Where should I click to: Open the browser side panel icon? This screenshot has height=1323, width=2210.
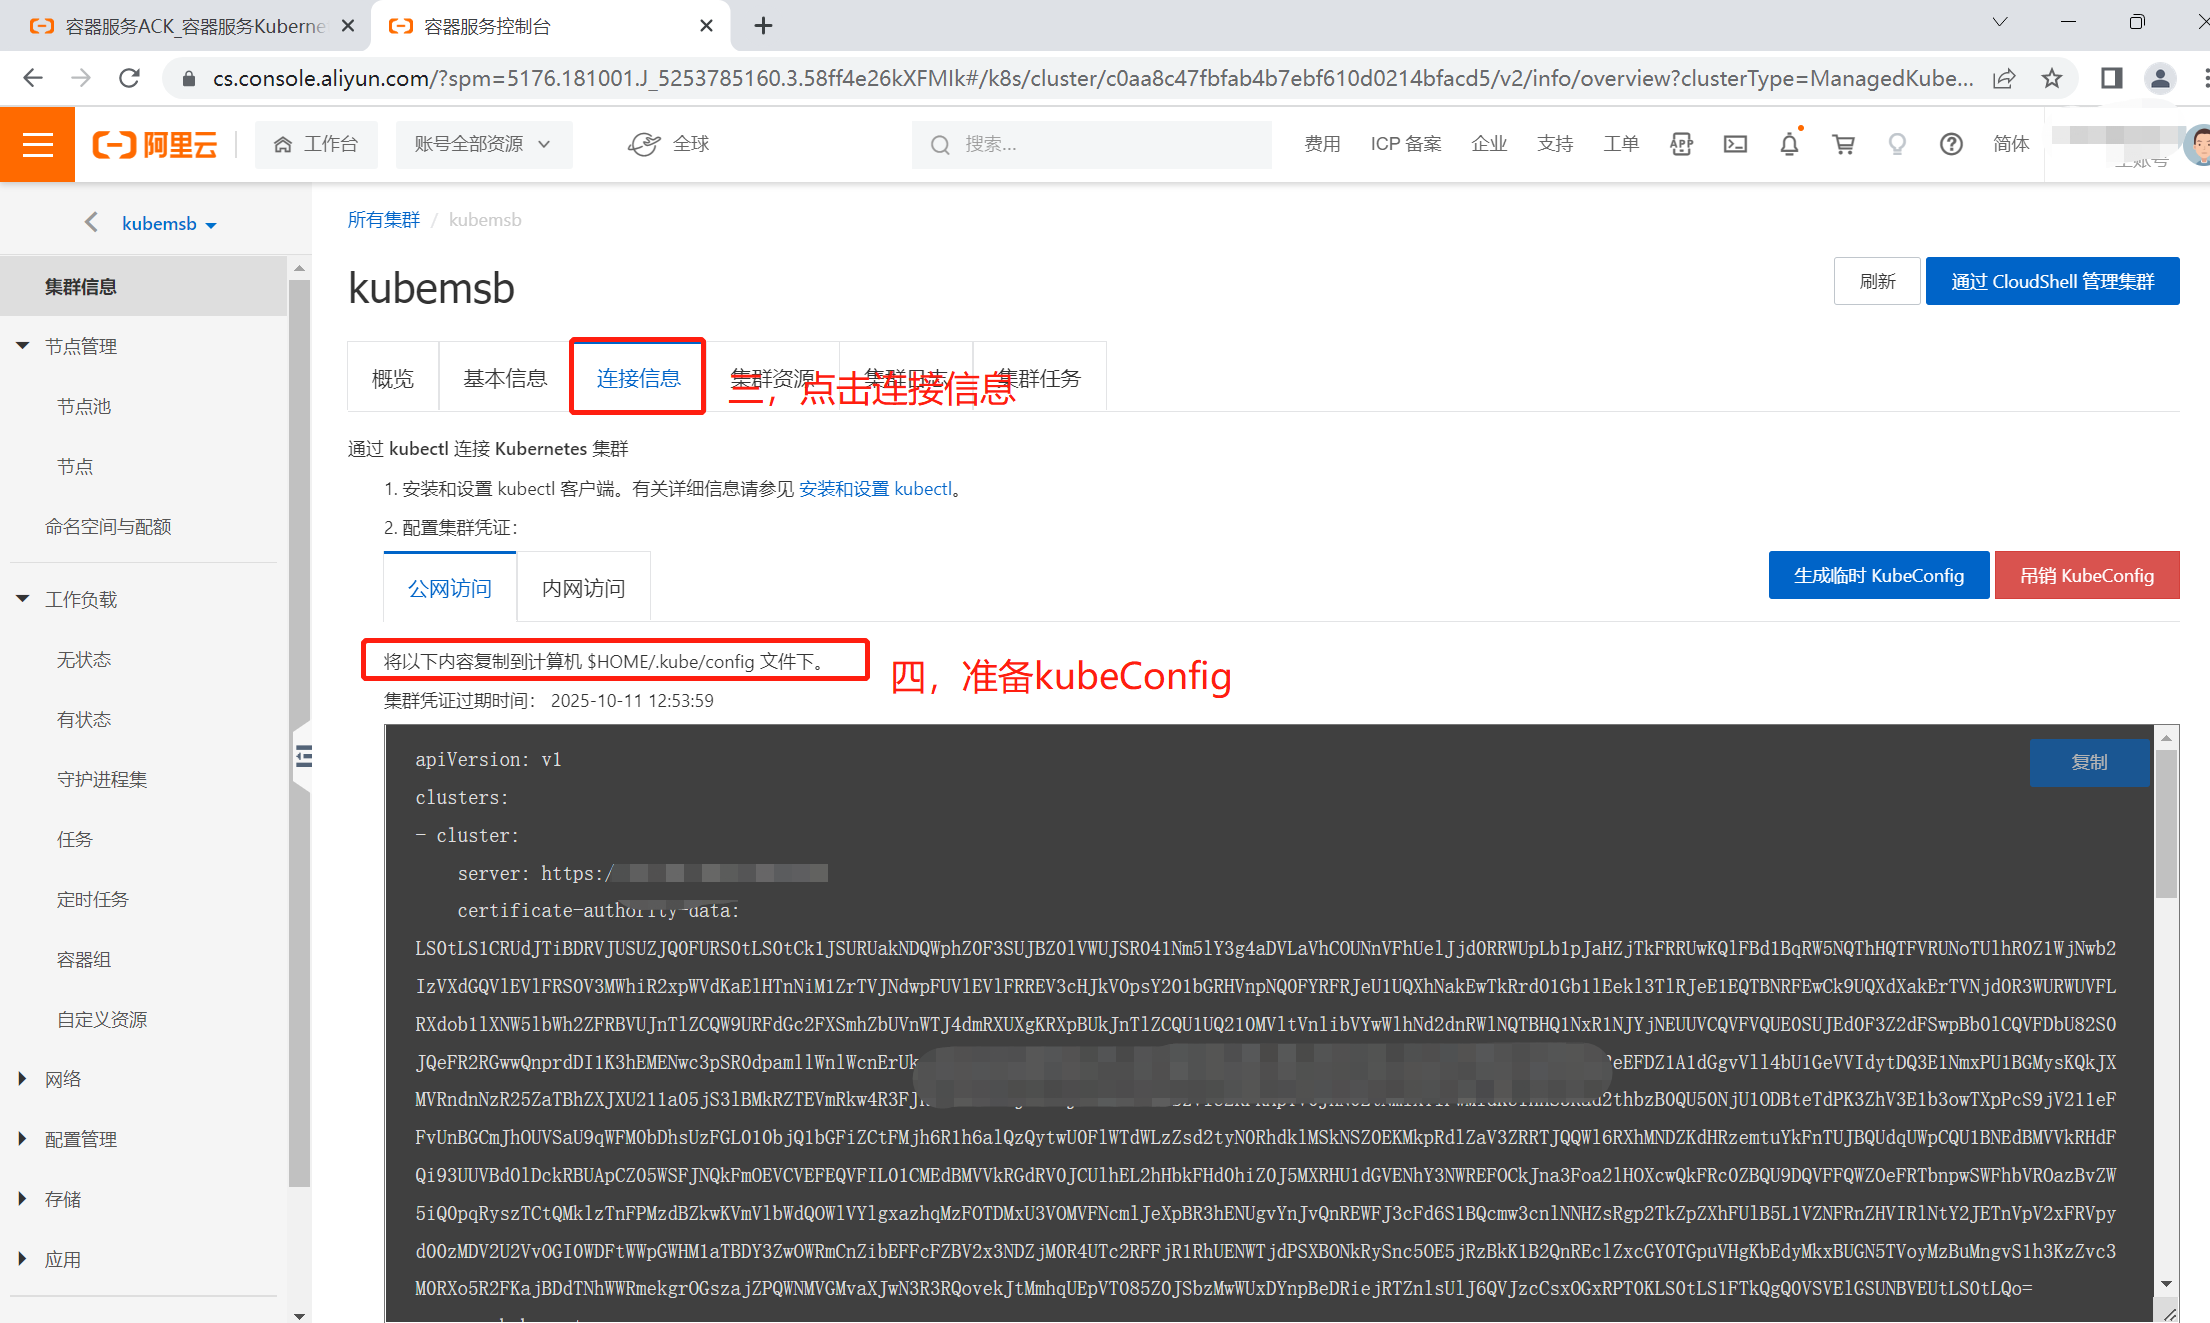point(2112,78)
